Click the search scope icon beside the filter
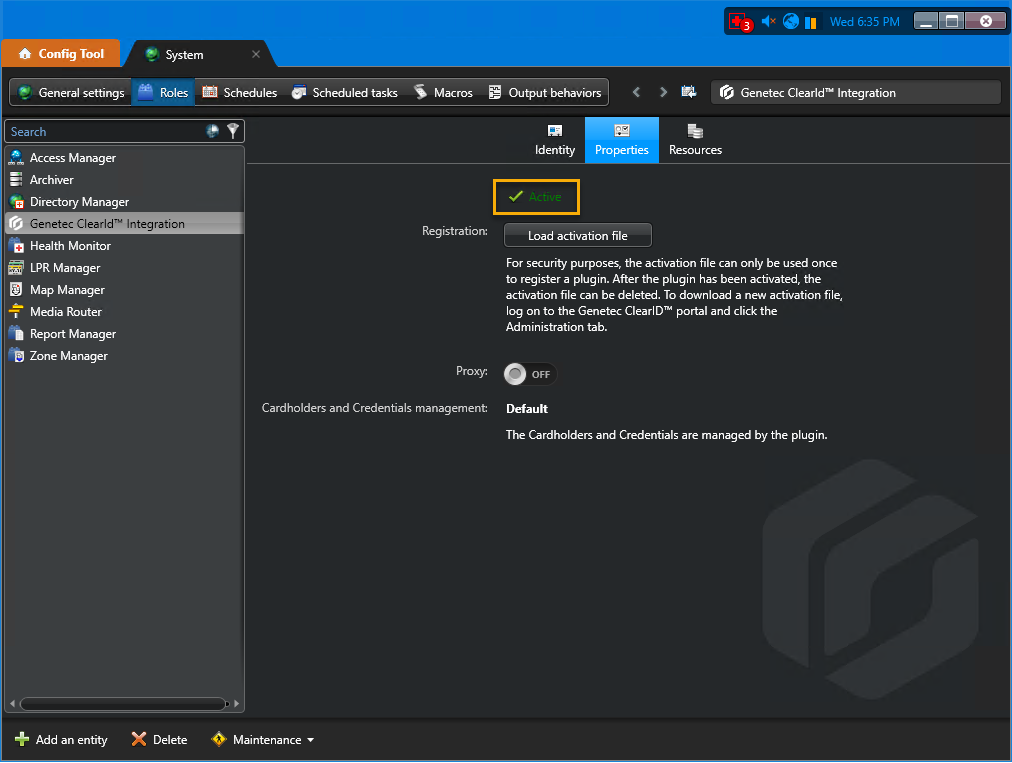Viewport: 1012px width, 763px height. pyautogui.click(x=213, y=131)
